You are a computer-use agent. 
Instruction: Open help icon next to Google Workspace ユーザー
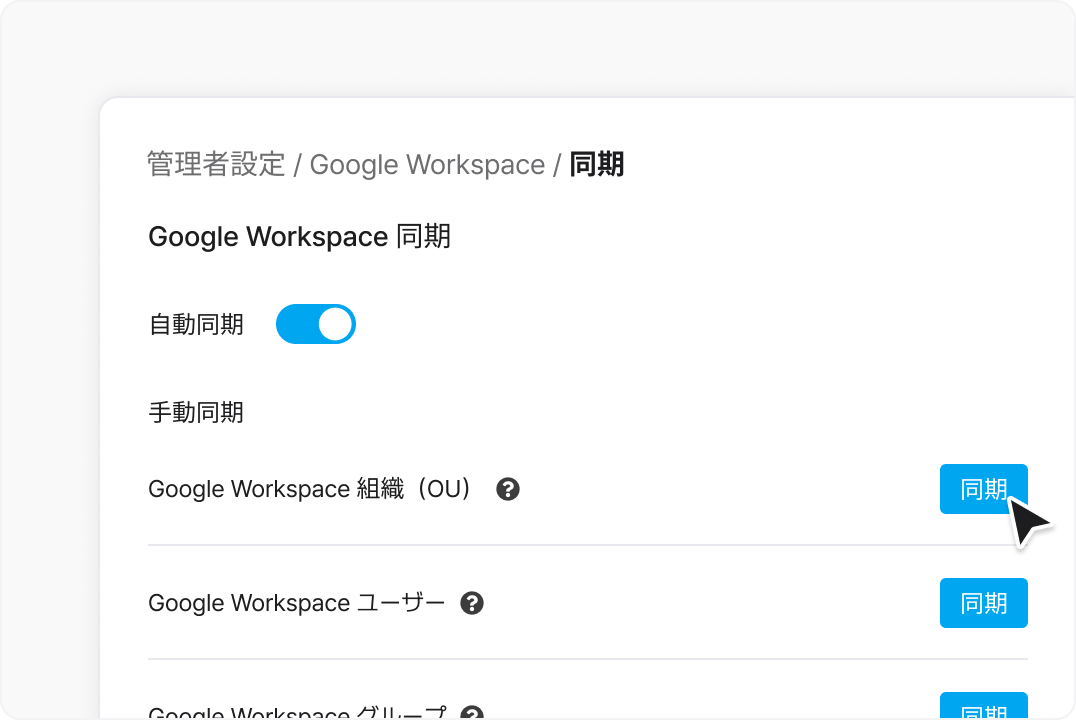coord(472,603)
